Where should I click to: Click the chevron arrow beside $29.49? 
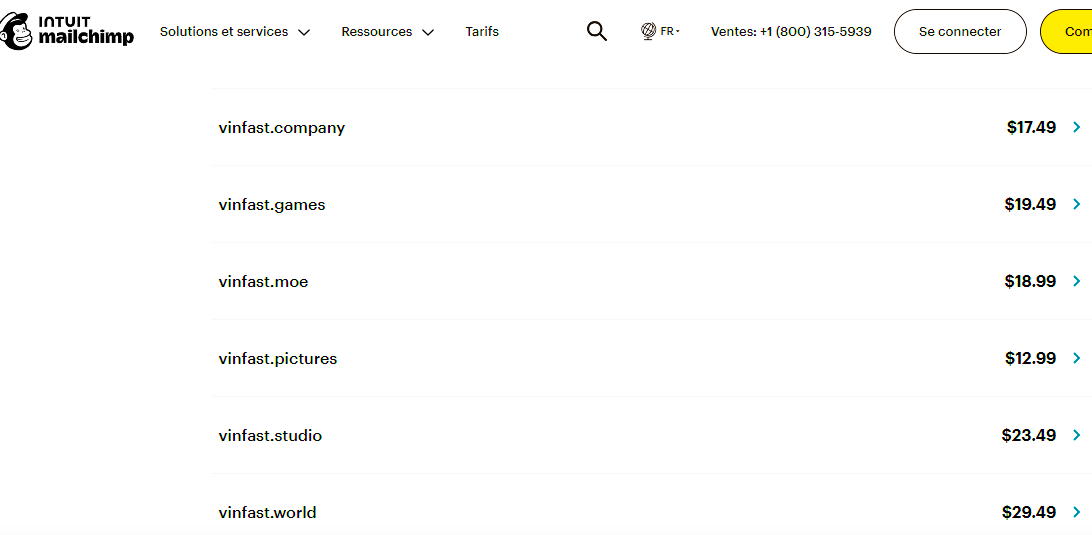coord(1077,512)
